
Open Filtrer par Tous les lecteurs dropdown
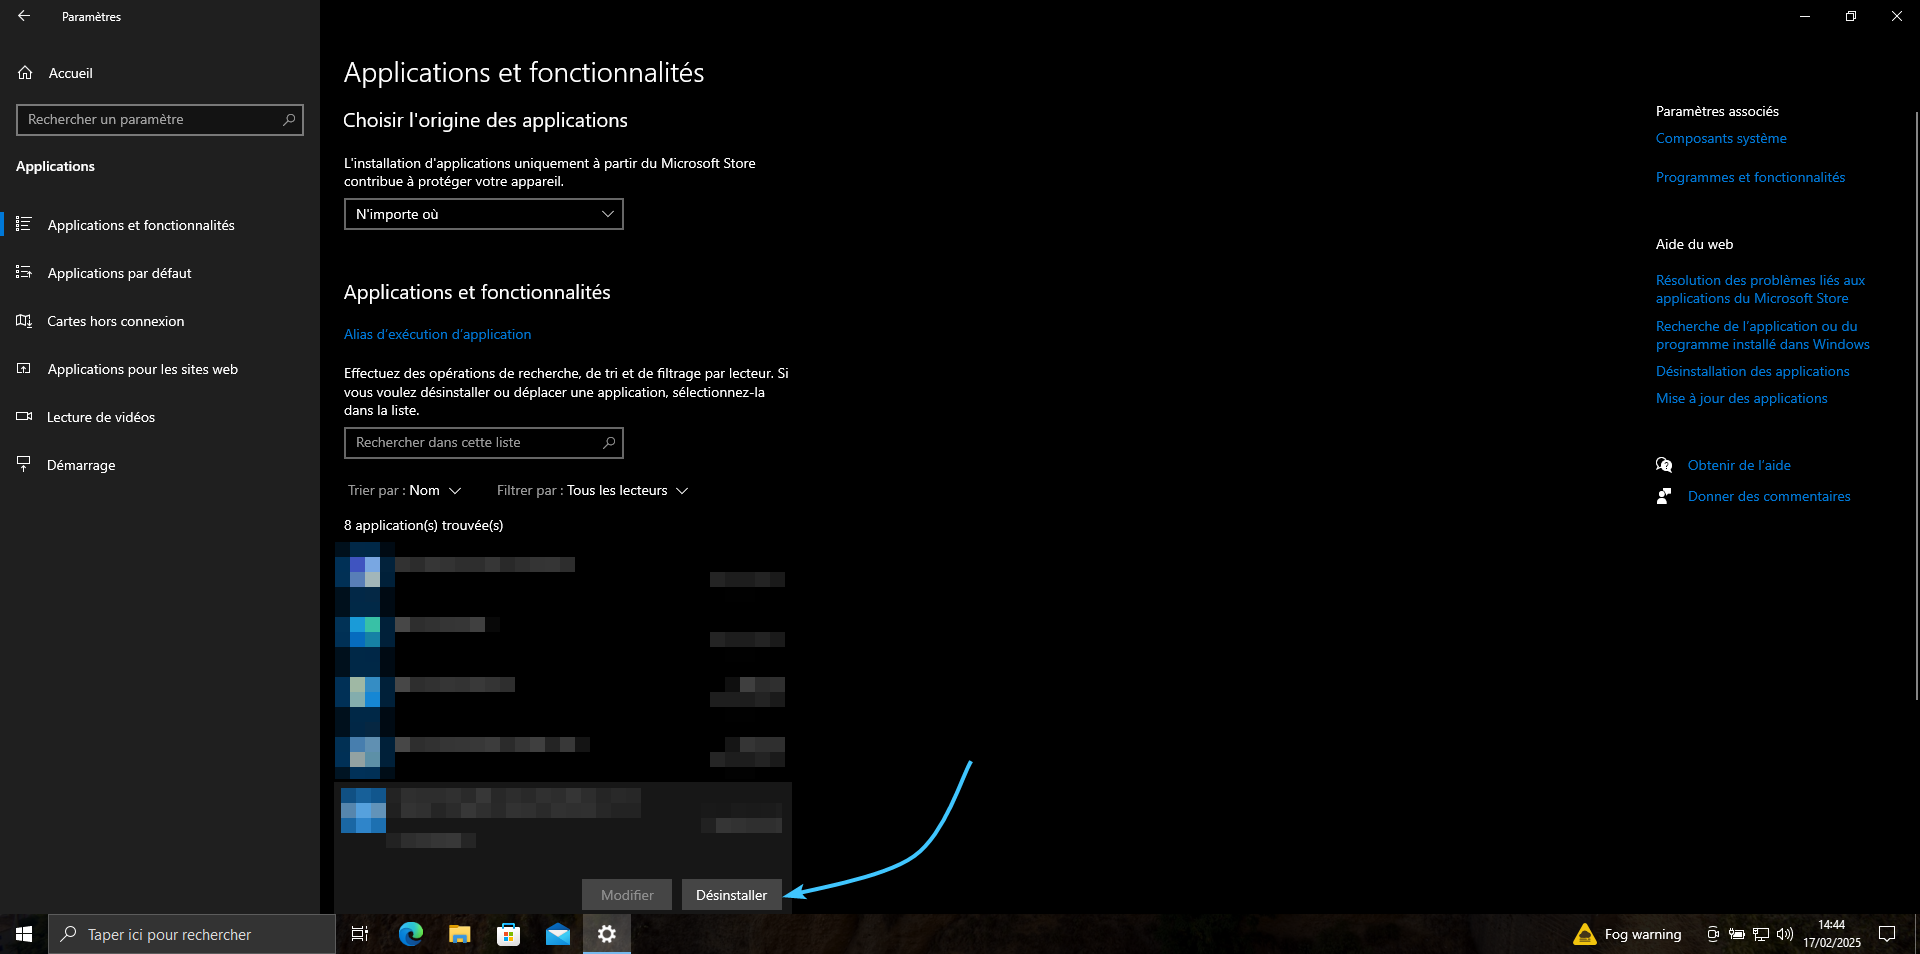point(592,491)
